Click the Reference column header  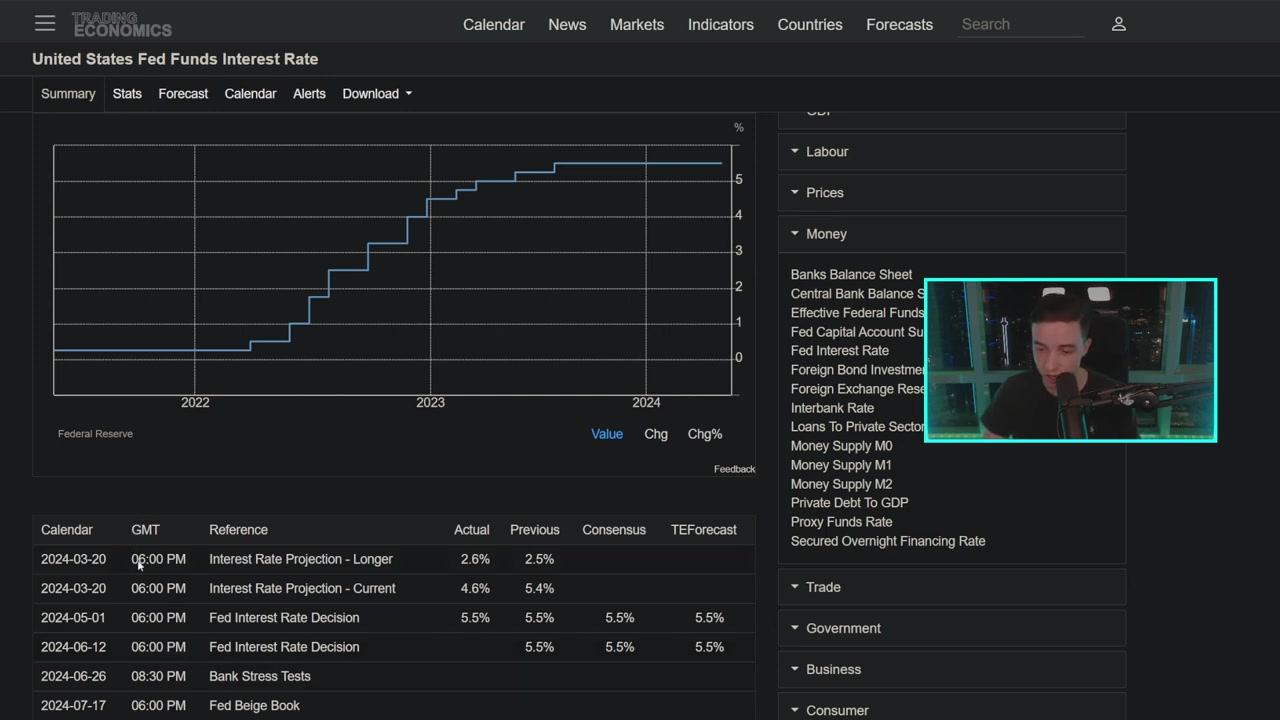pos(238,530)
